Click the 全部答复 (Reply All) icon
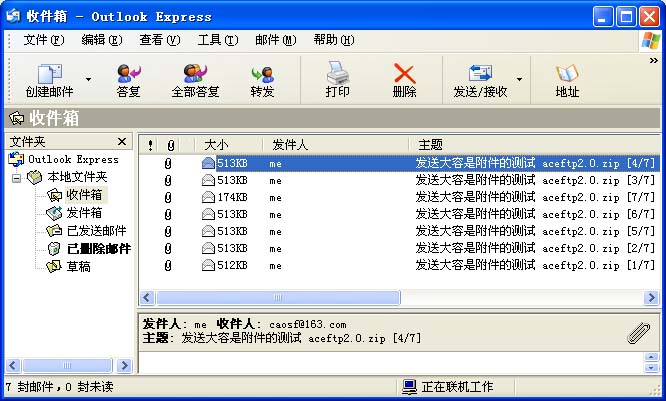The height and width of the screenshot is (401, 666). click(195, 74)
